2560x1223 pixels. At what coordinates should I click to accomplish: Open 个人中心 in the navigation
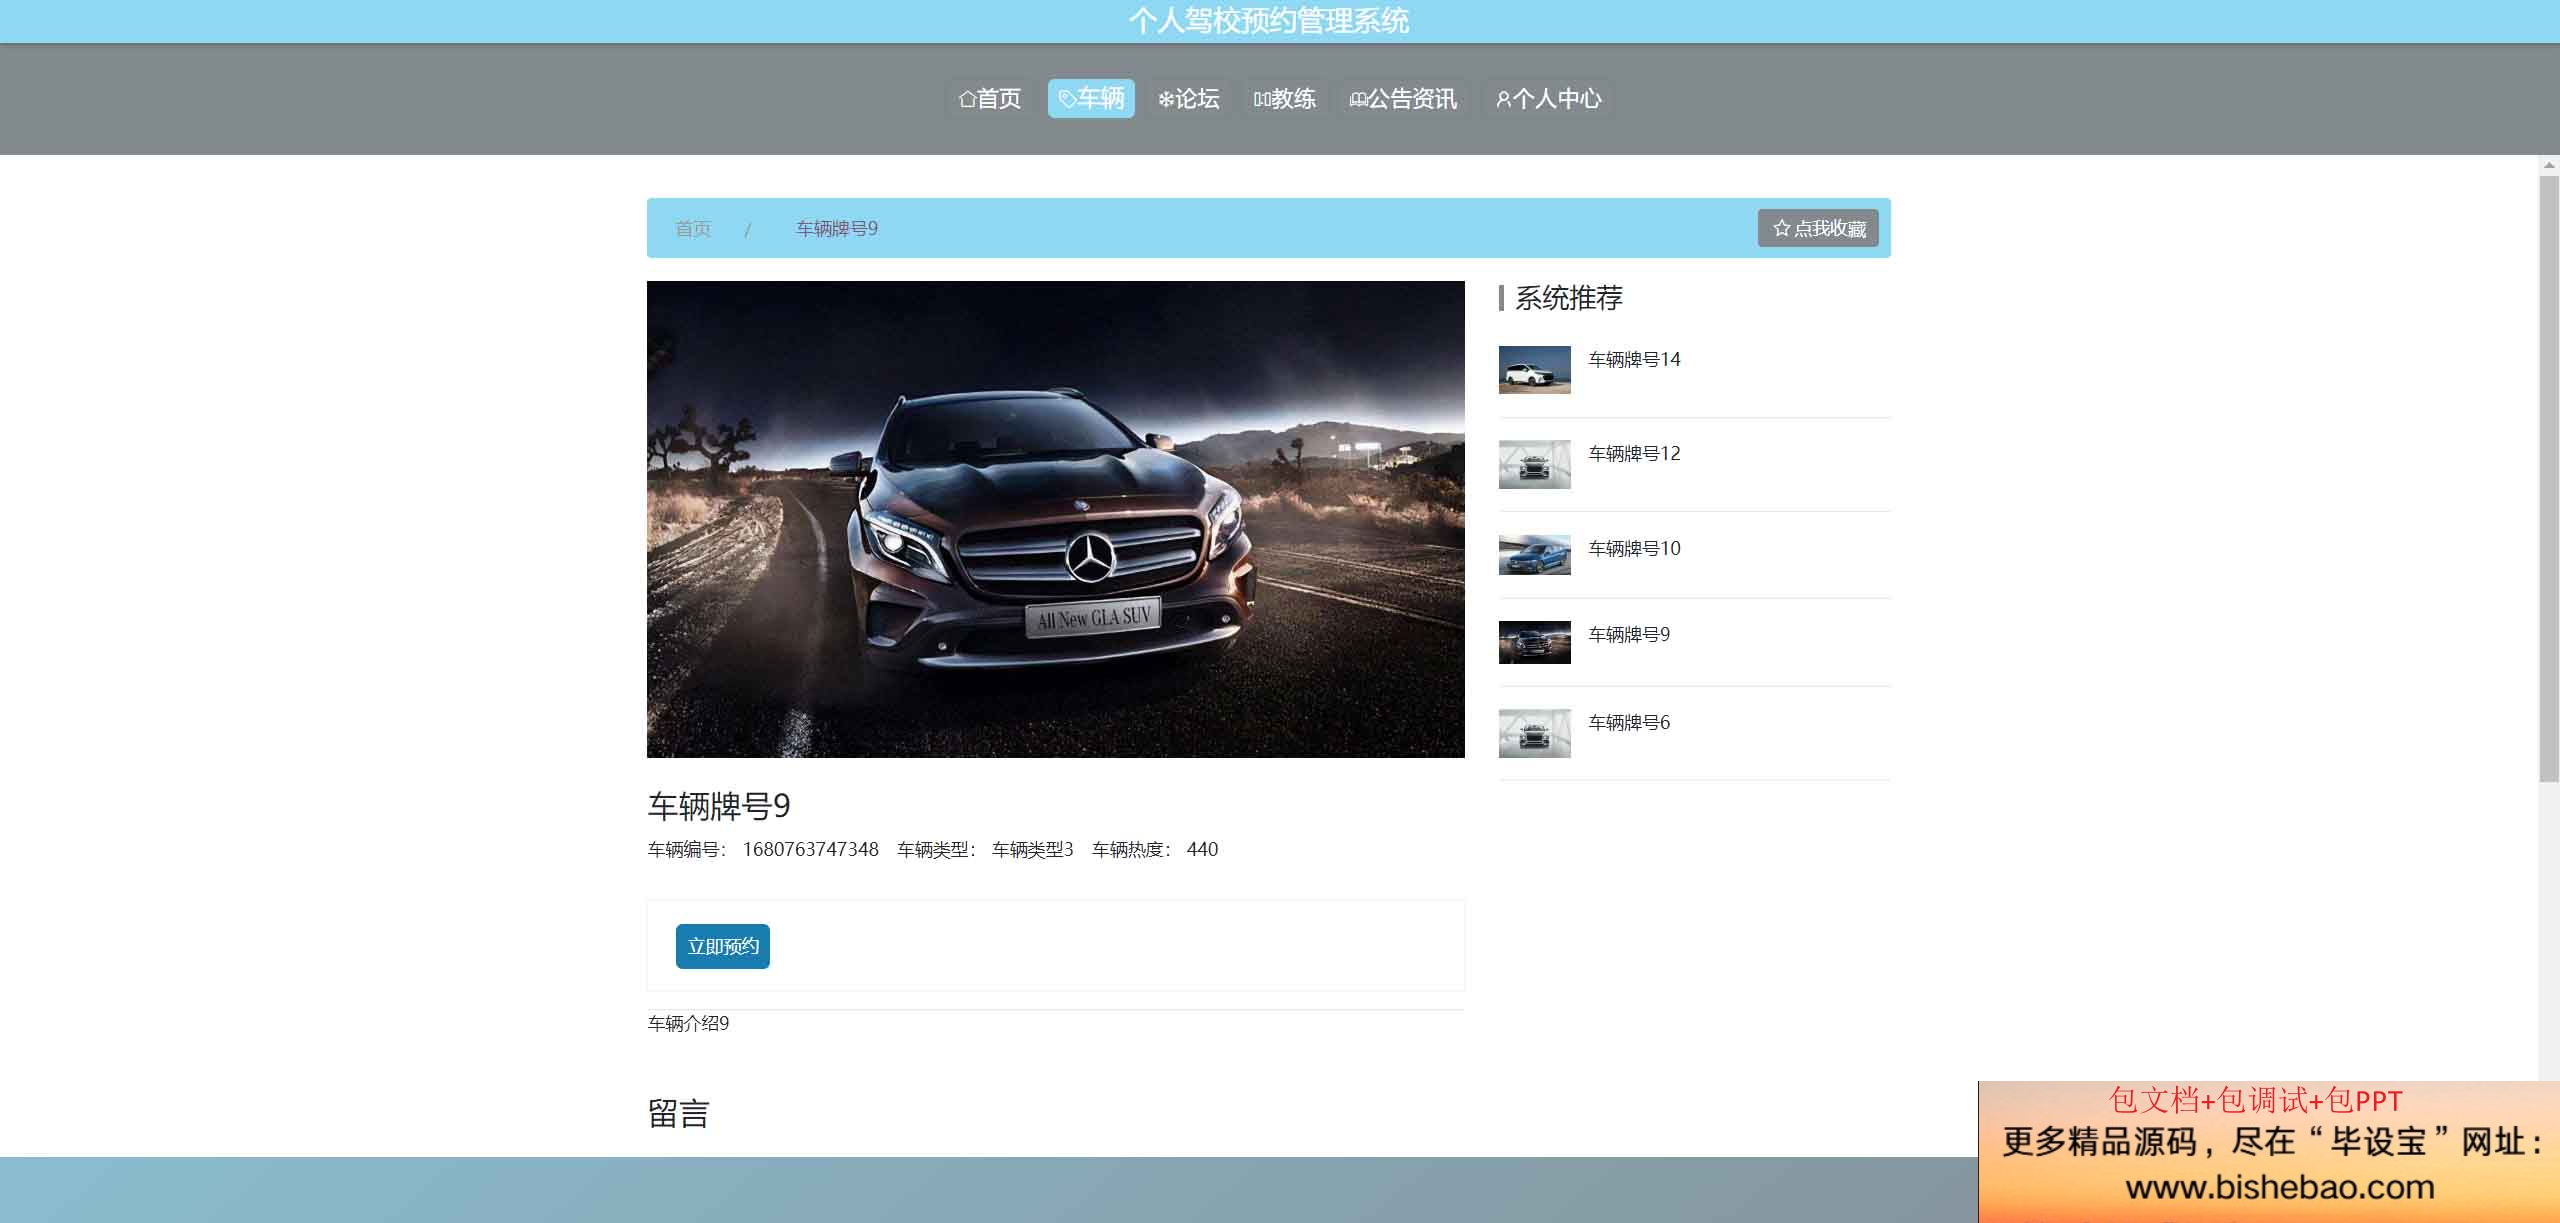point(1548,98)
